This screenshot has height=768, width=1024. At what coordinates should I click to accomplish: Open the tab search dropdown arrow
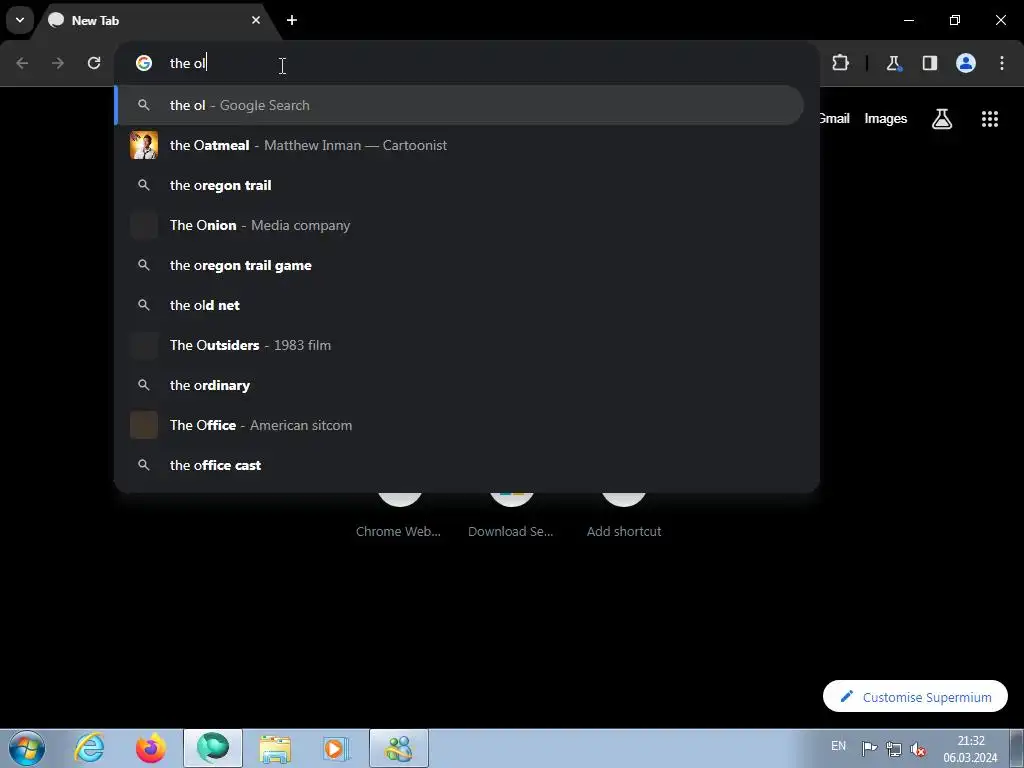[20, 20]
